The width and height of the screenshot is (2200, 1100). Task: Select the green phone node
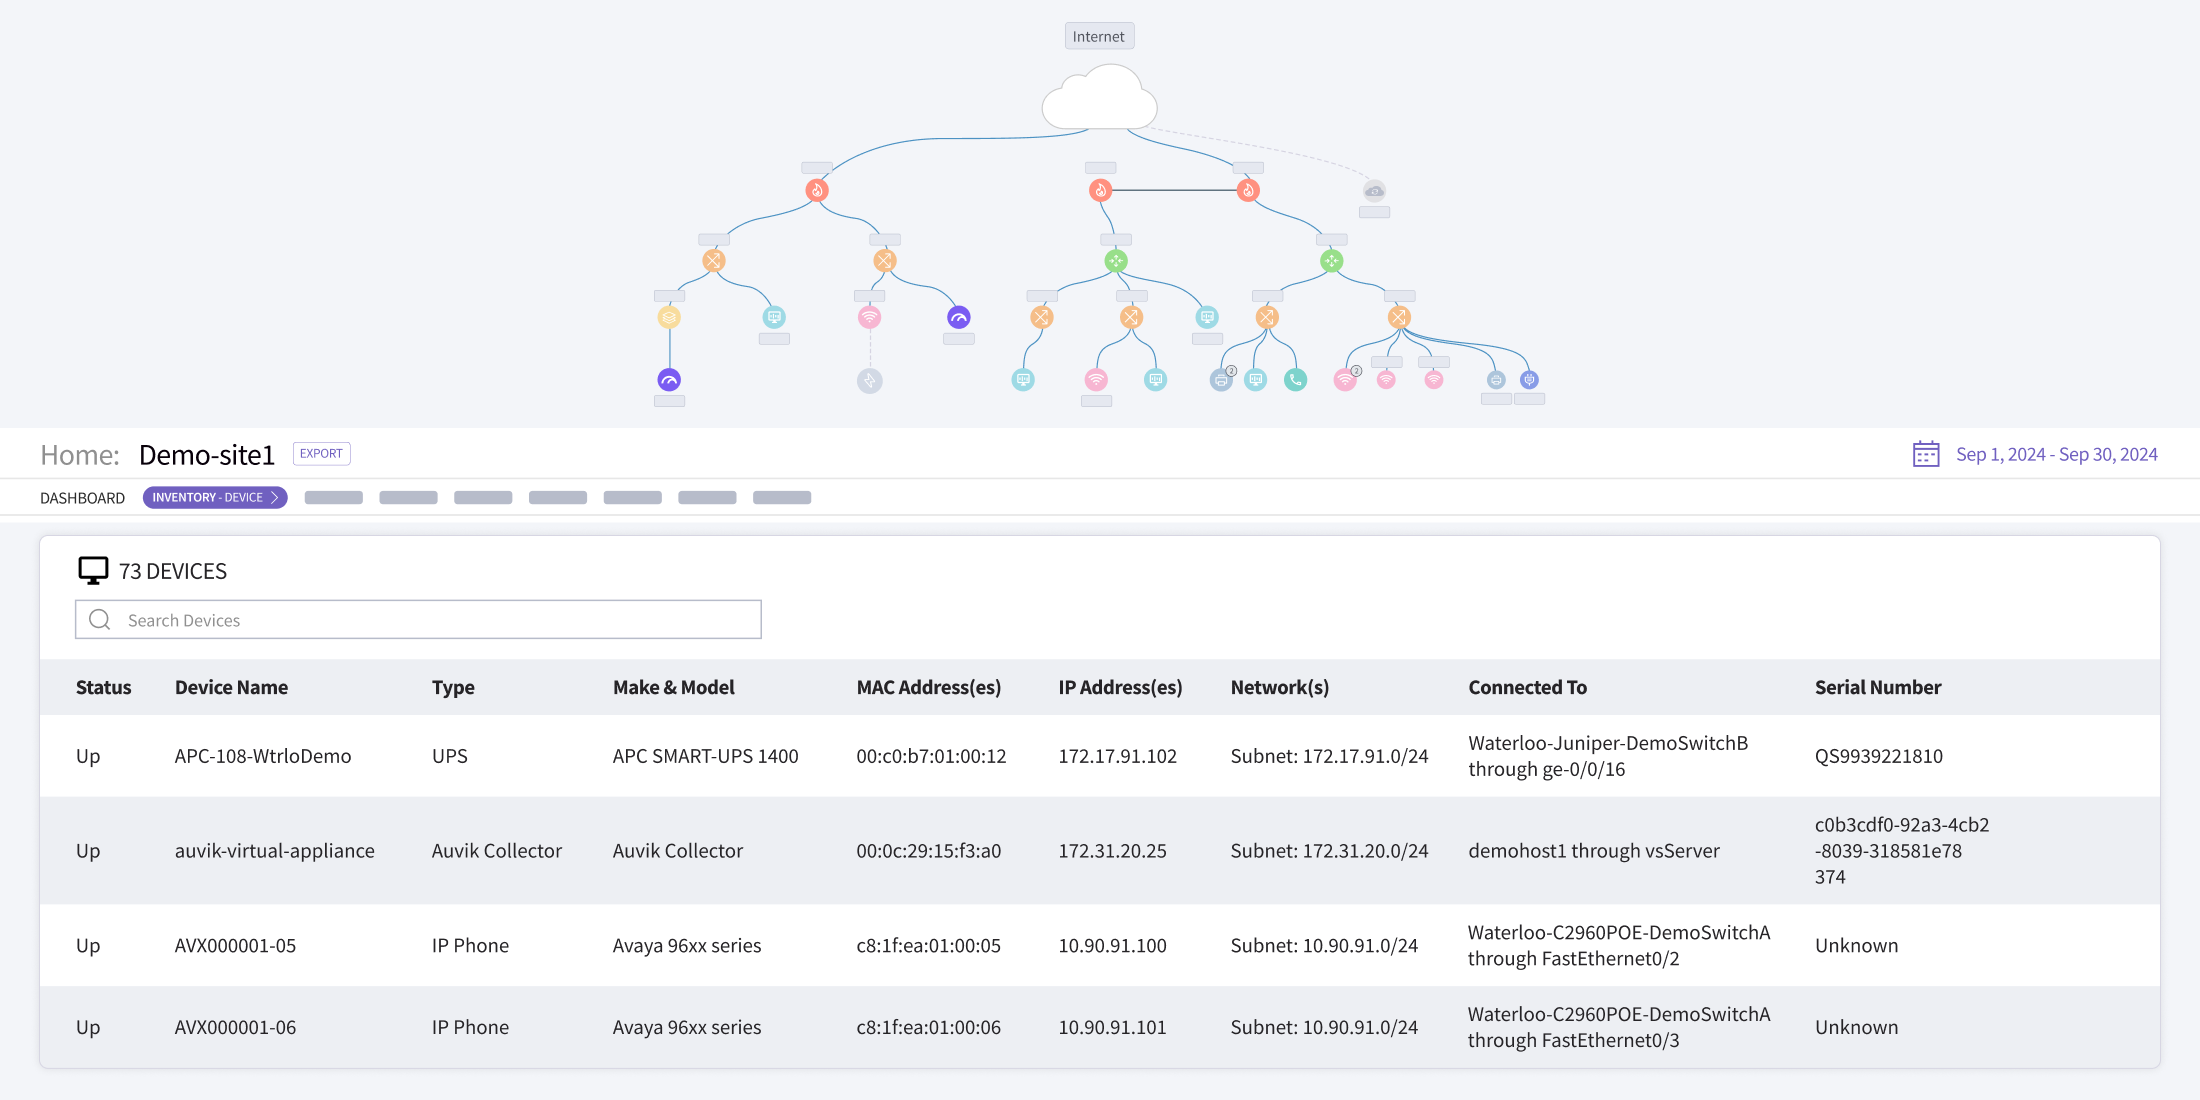(x=1295, y=380)
